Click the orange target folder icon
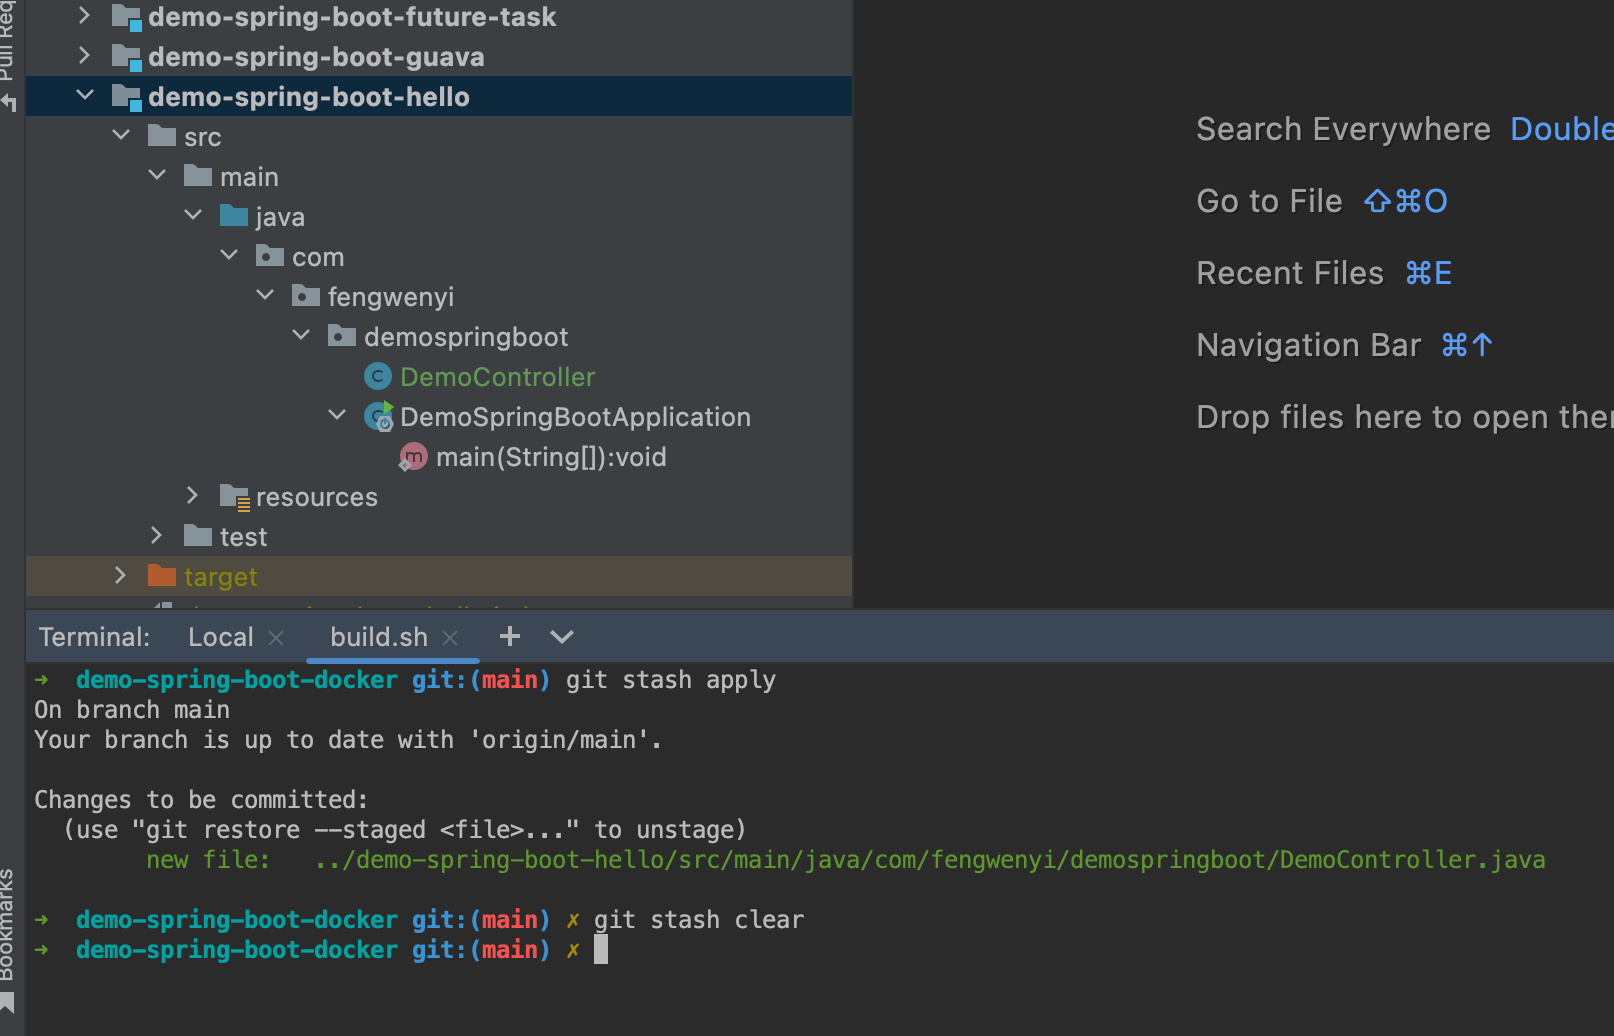1614x1036 pixels. pos(162,576)
